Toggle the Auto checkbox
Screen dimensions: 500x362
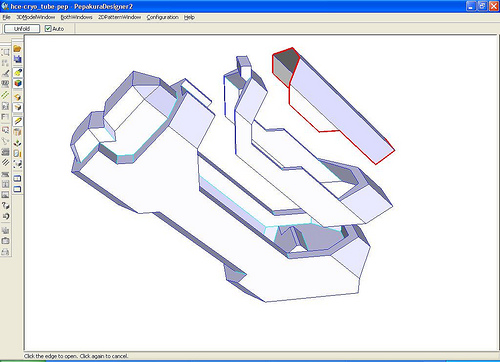pyautogui.click(x=48, y=29)
